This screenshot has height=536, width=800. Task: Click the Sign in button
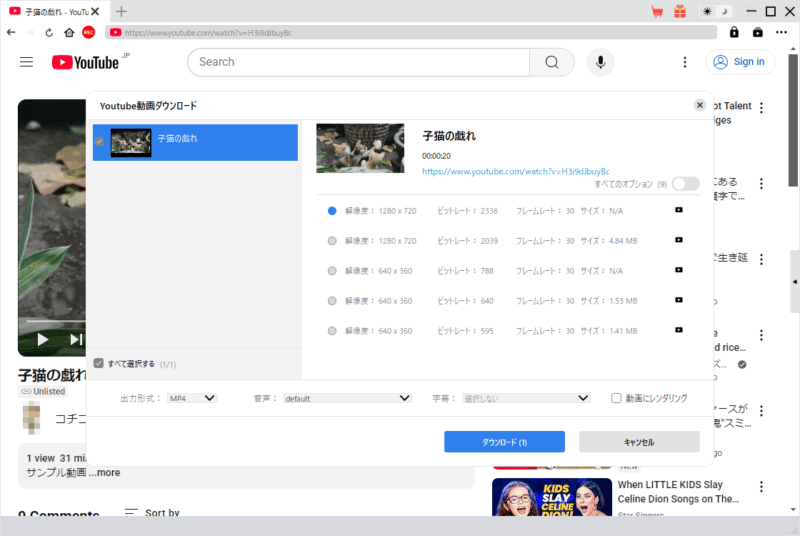pos(740,62)
